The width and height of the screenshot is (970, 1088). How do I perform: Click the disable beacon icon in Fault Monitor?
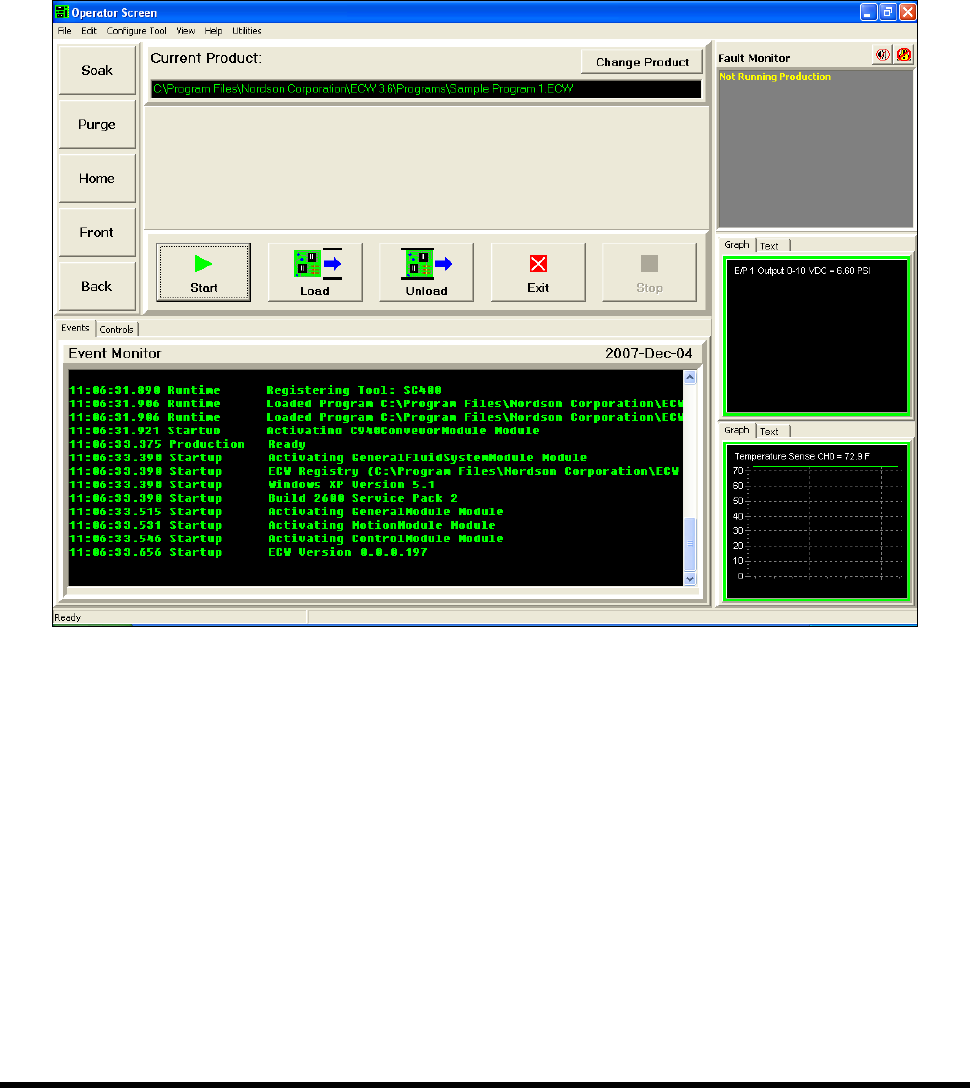pyautogui.click(x=903, y=55)
